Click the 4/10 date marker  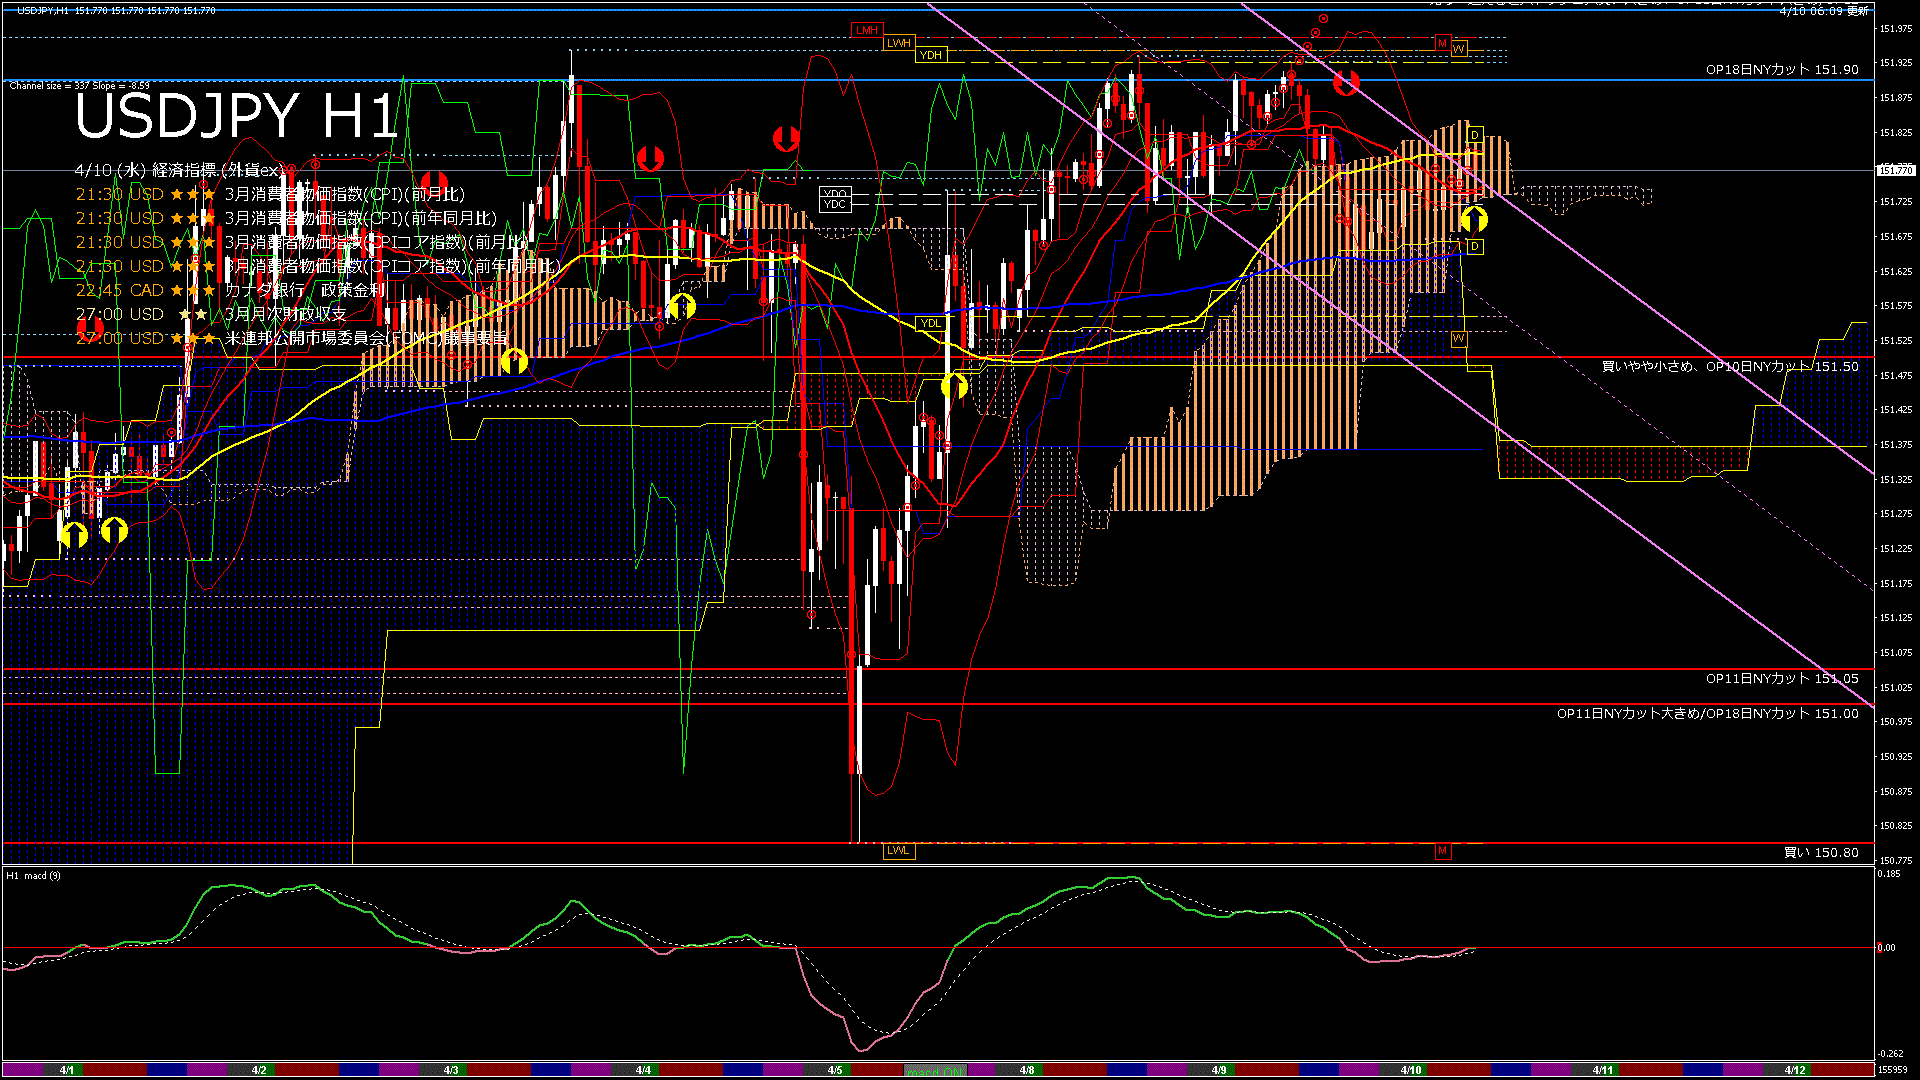pos(1411,1070)
